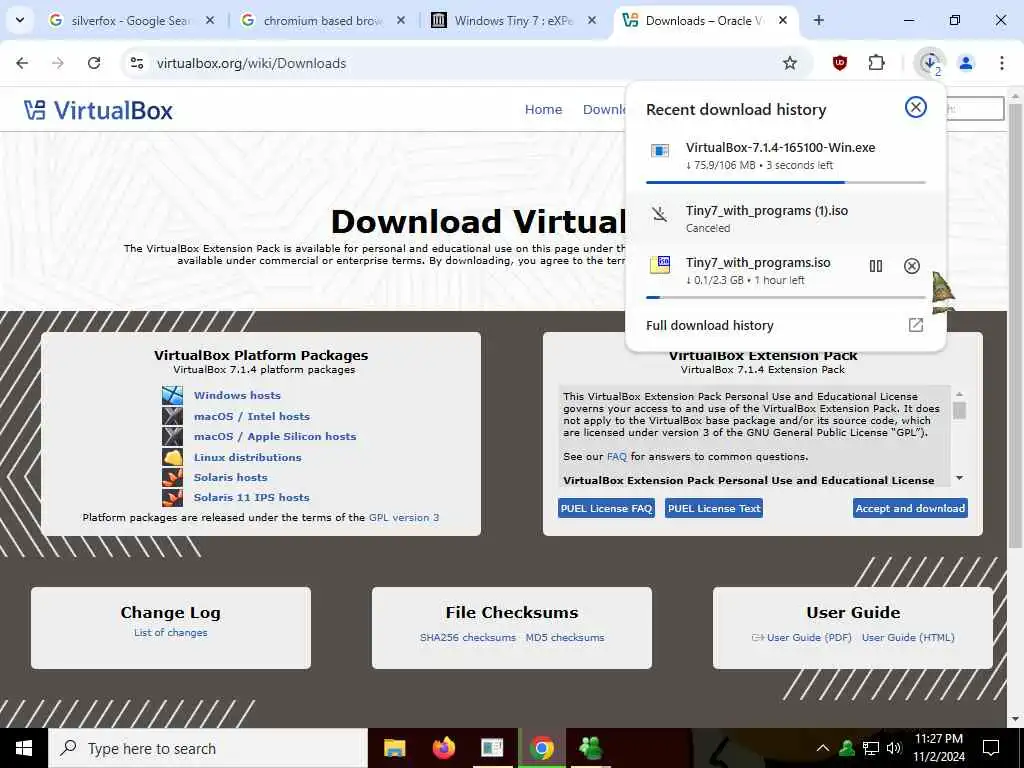Go back to previous page
The height and width of the screenshot is (768, 1024).
[22, 63]
